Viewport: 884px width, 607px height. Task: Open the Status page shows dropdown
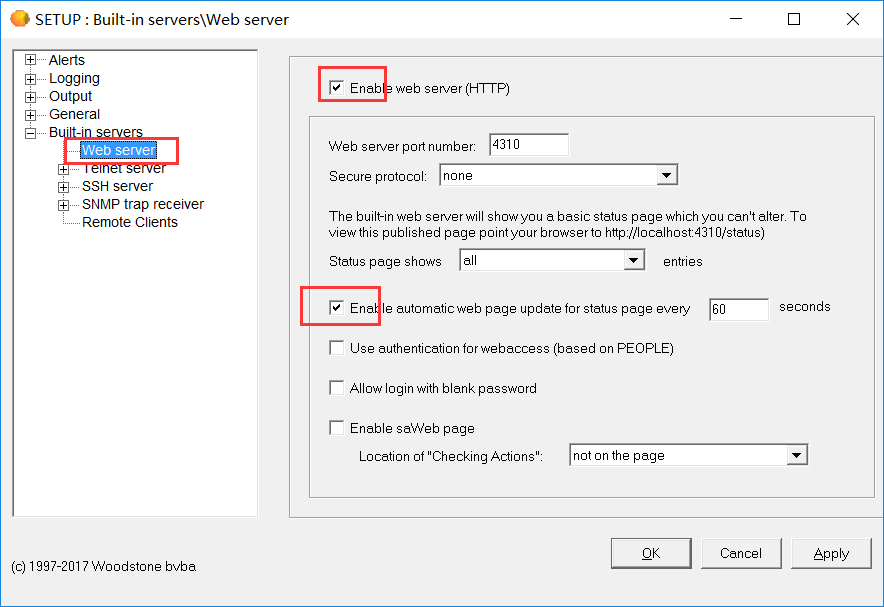[633, 259]
